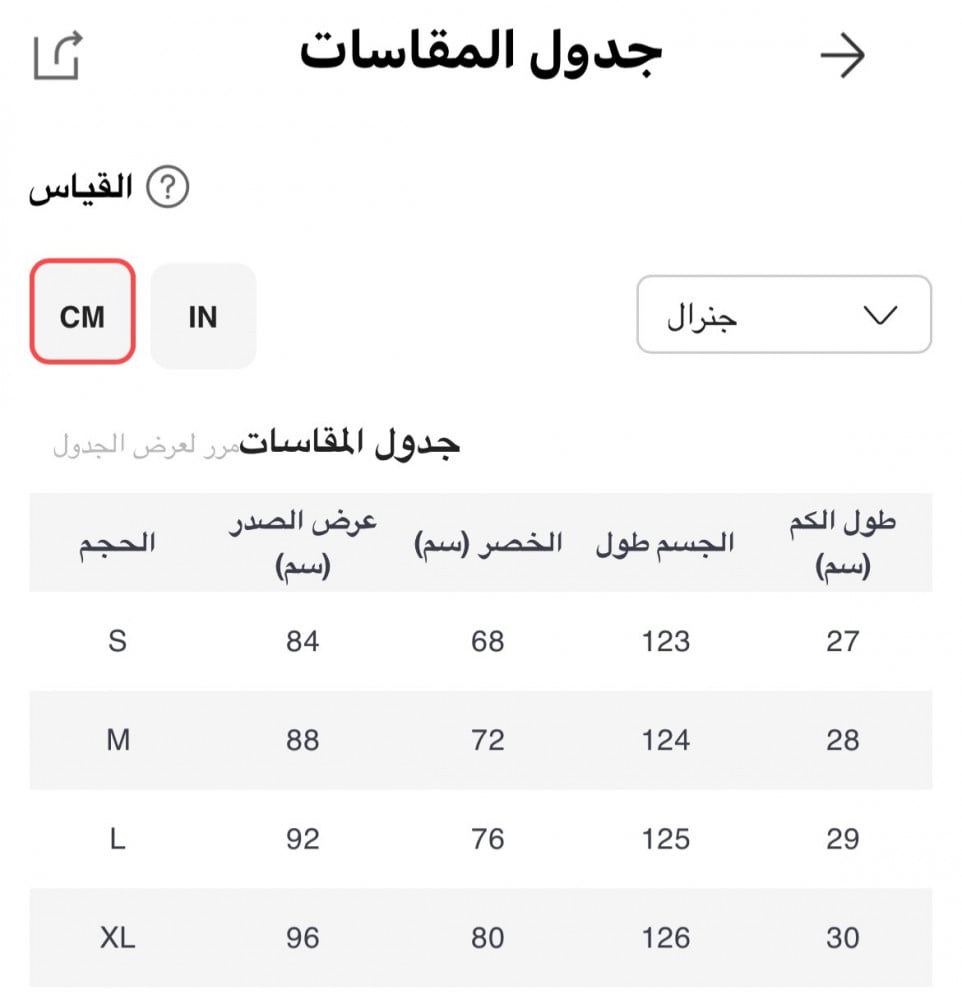Tap the الخصر (سم) column header
This screenshot has height=1000, width=962.
488,543
